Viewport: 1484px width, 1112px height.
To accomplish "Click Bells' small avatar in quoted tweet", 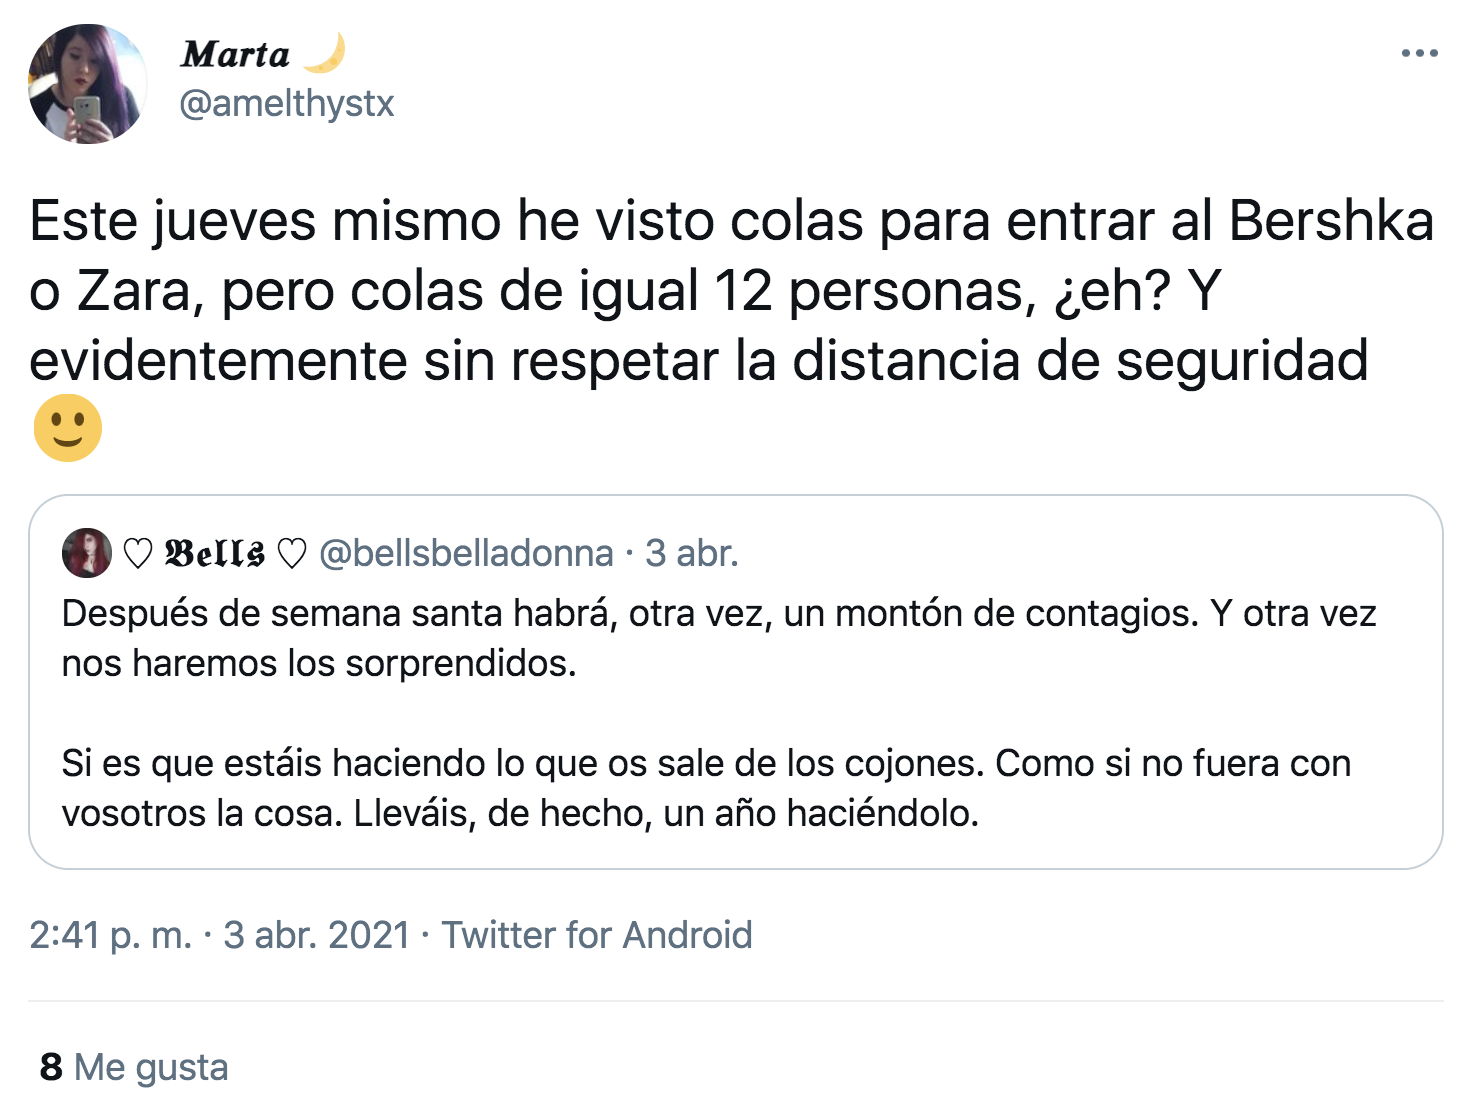I will pos(87,553).
